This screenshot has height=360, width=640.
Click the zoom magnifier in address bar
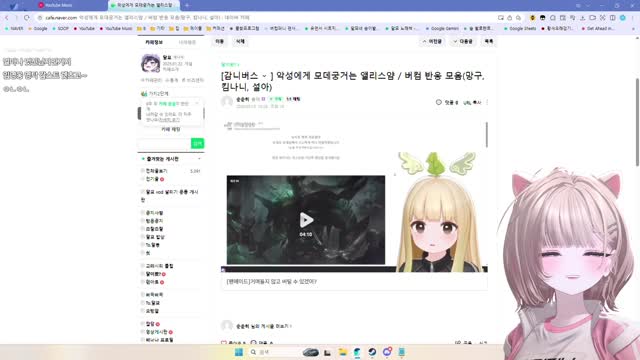coord(518,18)
